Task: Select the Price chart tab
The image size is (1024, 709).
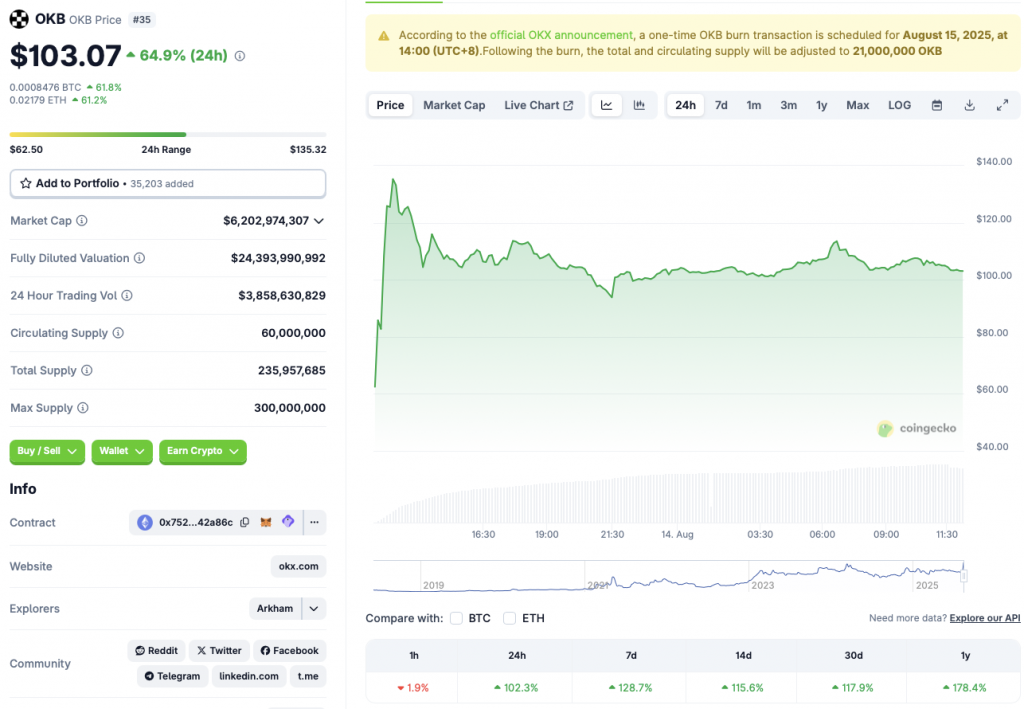Action: pos(390,105)
